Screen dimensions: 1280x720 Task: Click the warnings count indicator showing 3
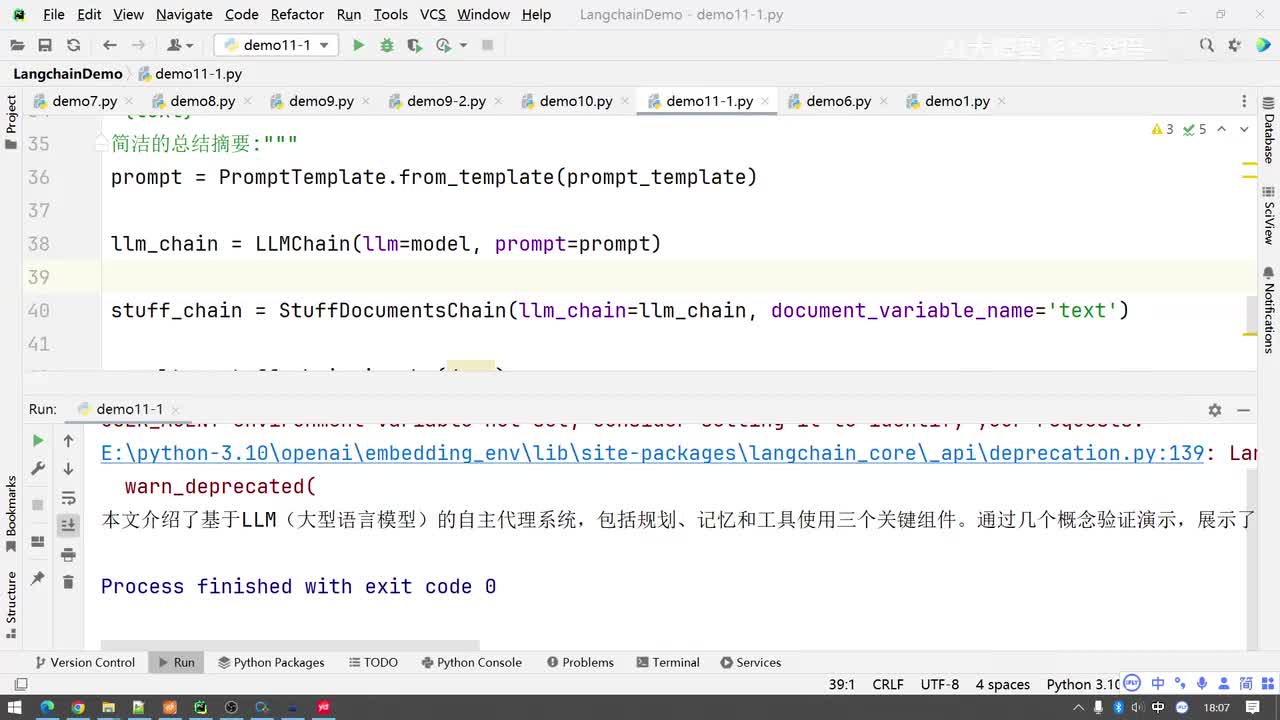pos(1163,129)
